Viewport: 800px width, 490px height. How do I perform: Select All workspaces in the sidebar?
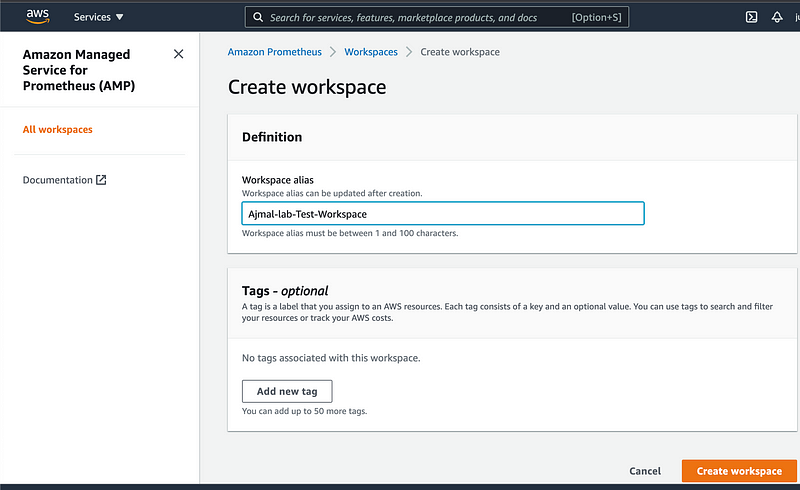(58, 129)
